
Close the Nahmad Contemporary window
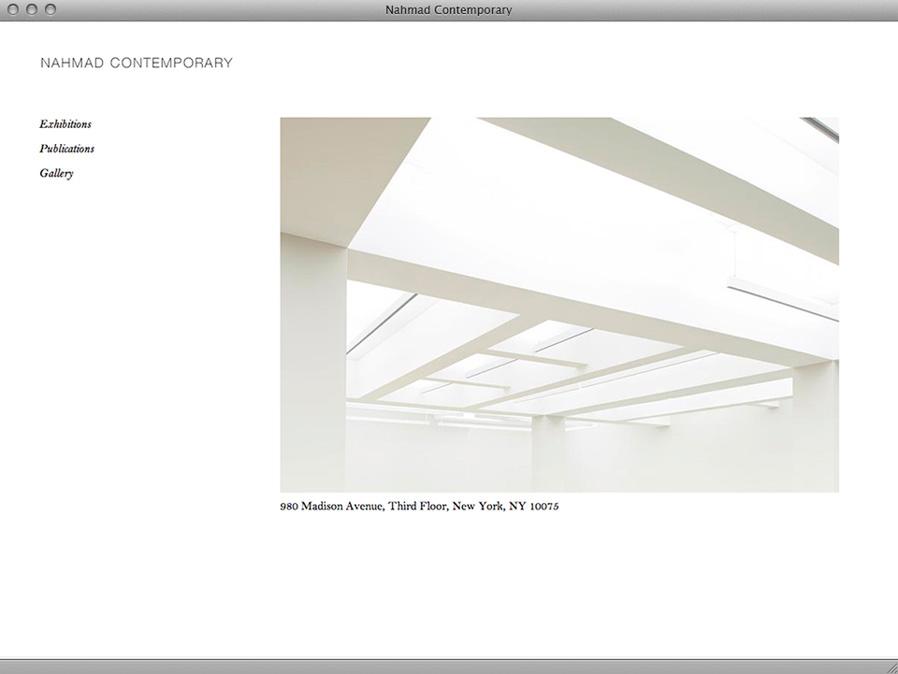point(13,10)
